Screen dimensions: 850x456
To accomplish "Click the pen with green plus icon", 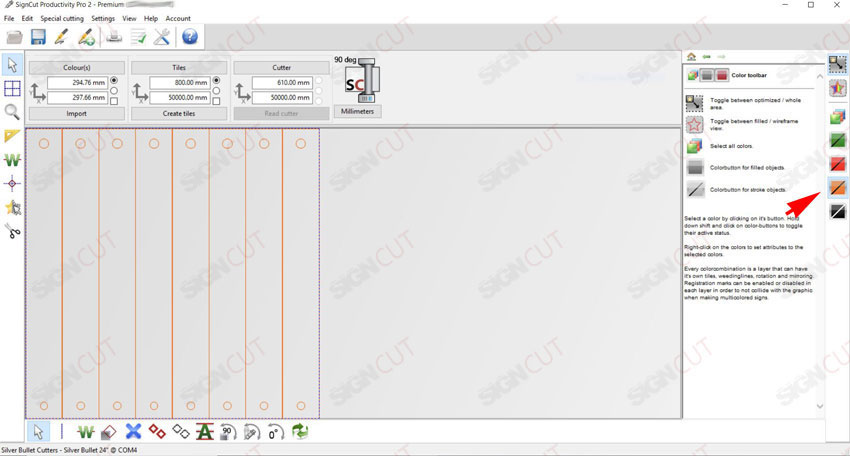I will coord(86,37).
